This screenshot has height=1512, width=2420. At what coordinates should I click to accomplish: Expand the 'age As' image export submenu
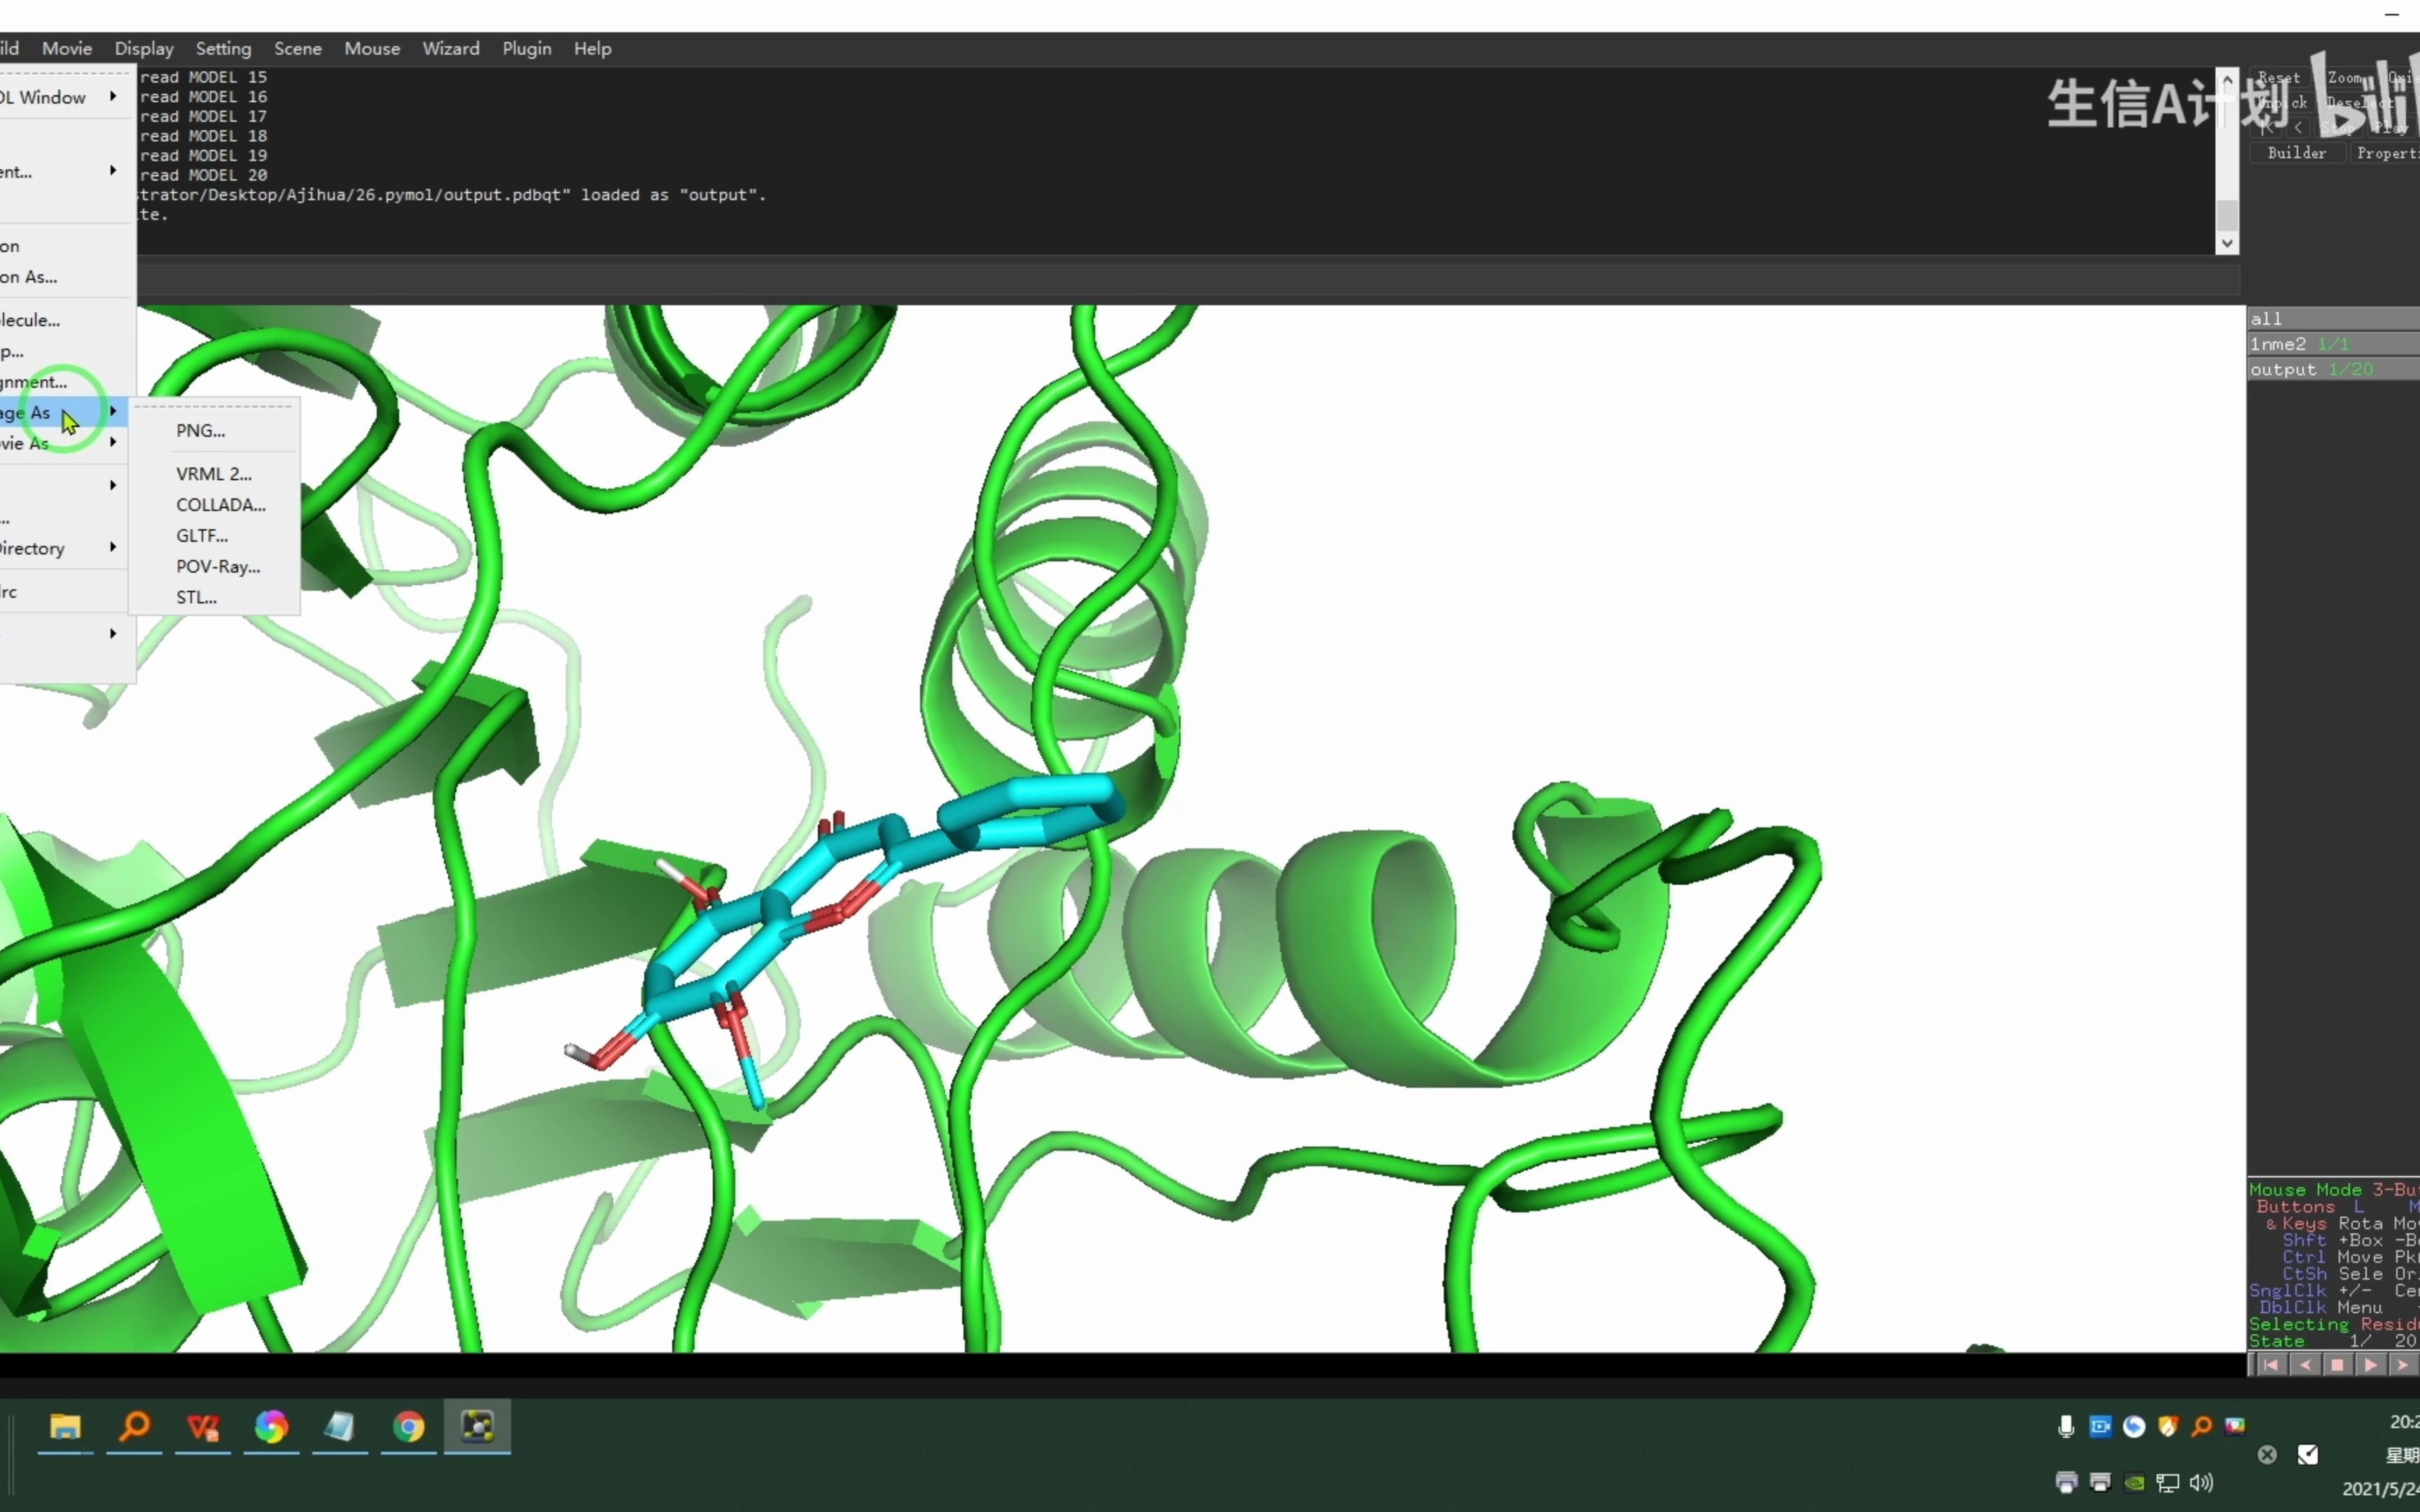[x=62, y=412]
